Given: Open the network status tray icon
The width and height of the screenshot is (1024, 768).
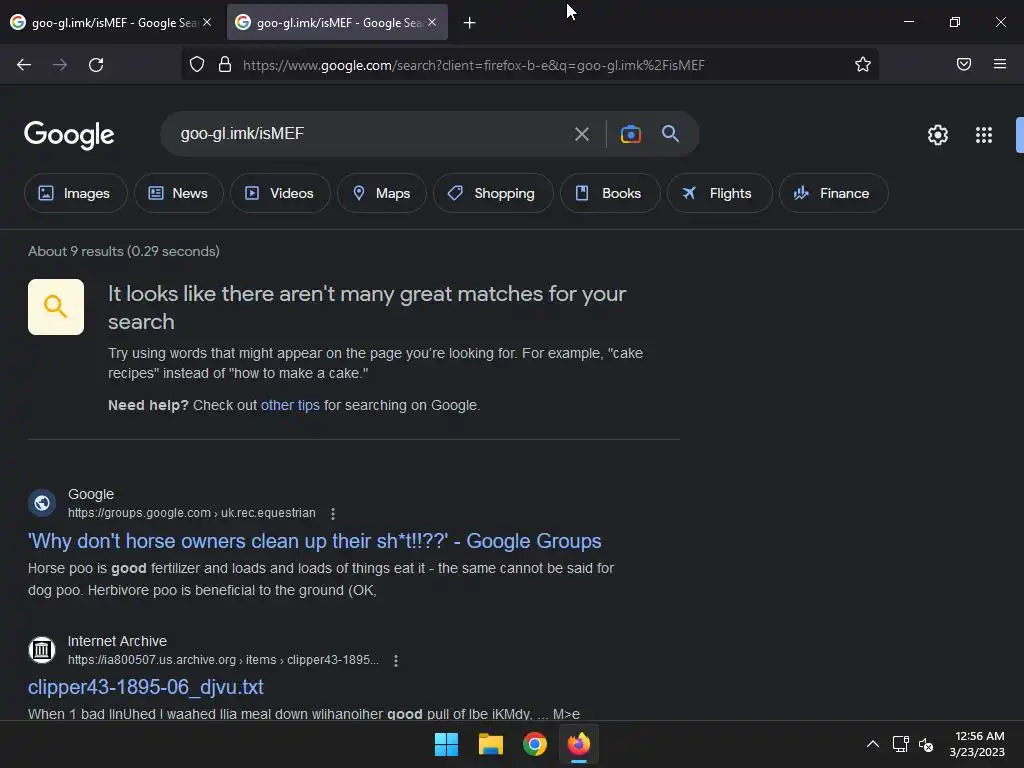Looking at the screenshot, I should [x=901, y=744].
